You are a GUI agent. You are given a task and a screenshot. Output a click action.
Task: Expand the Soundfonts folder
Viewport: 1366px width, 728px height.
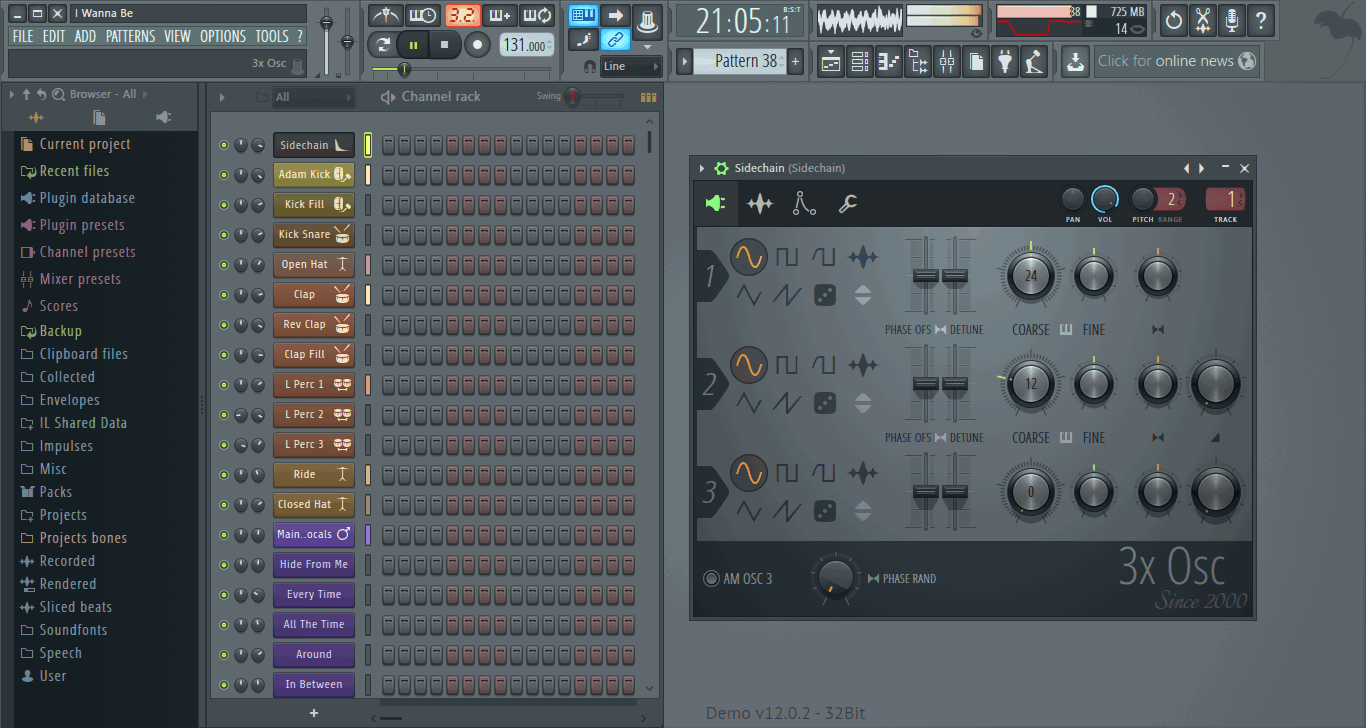(64, 630)
